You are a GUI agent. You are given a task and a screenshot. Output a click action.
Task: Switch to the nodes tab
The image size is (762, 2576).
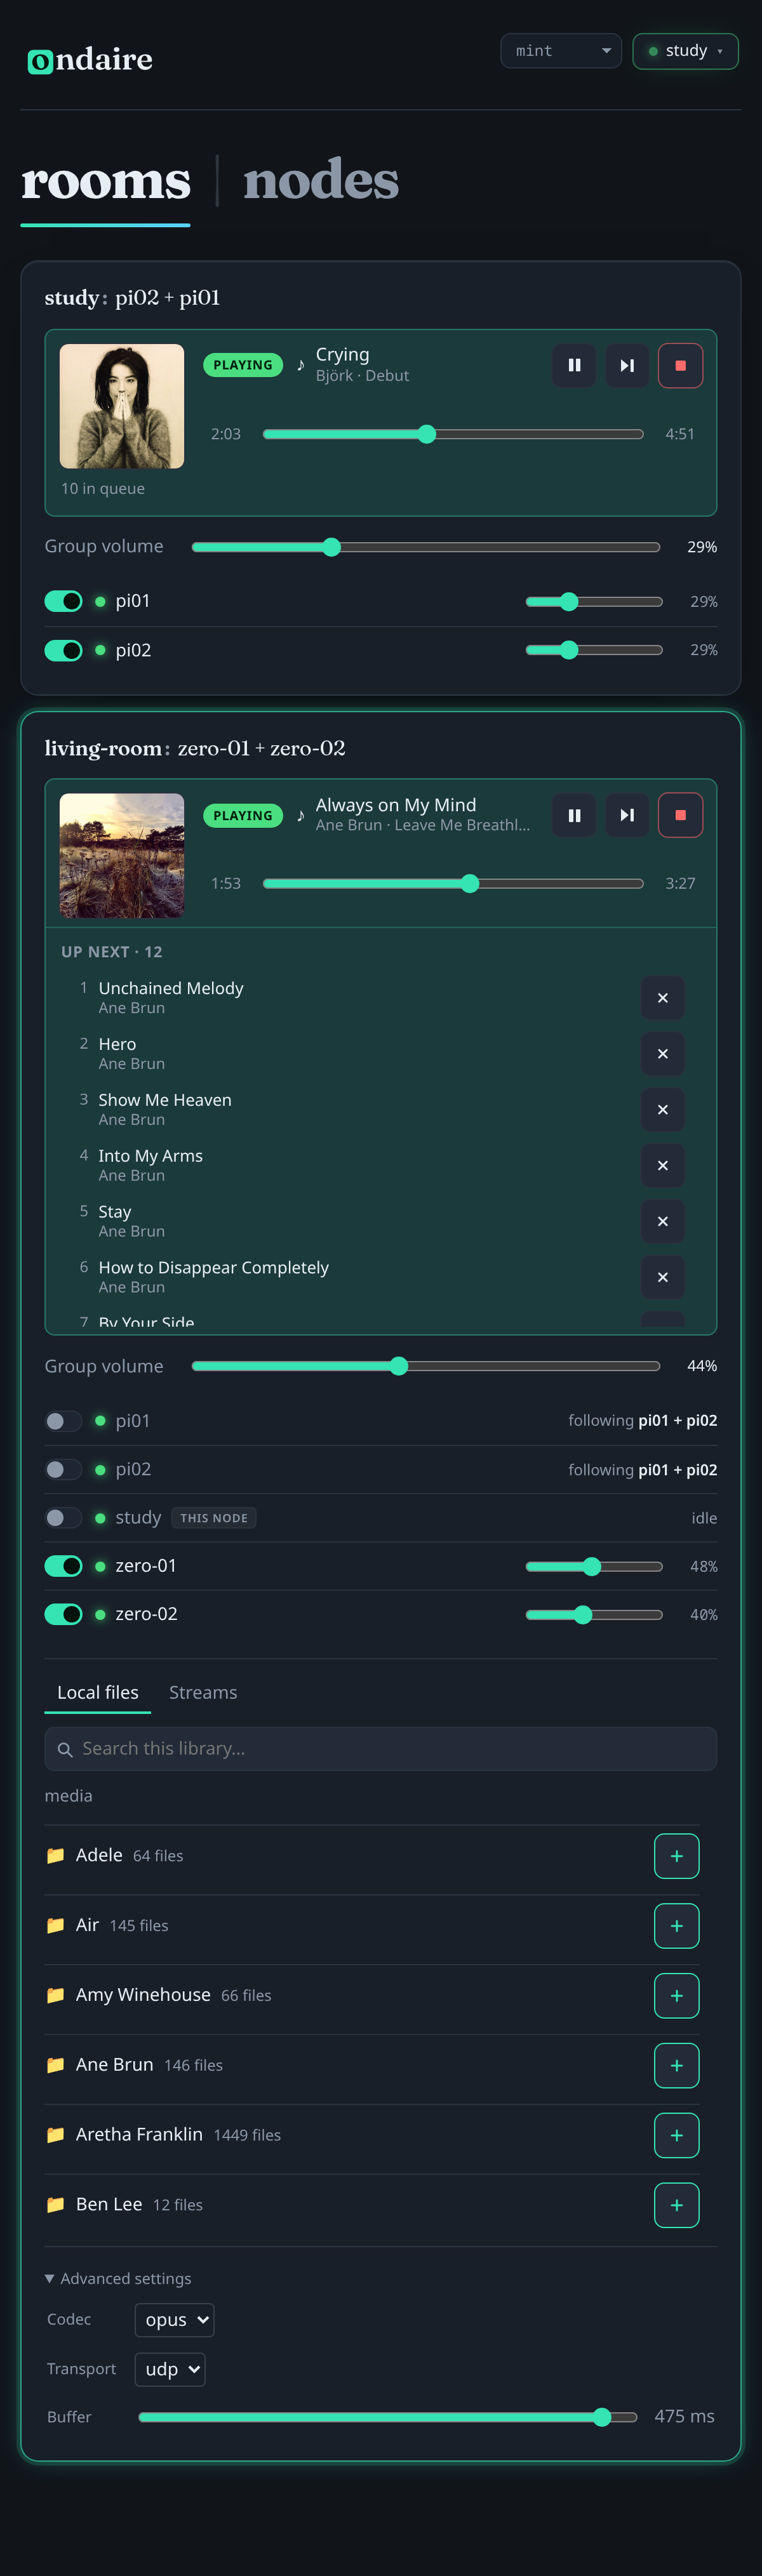tap(321, 181)
